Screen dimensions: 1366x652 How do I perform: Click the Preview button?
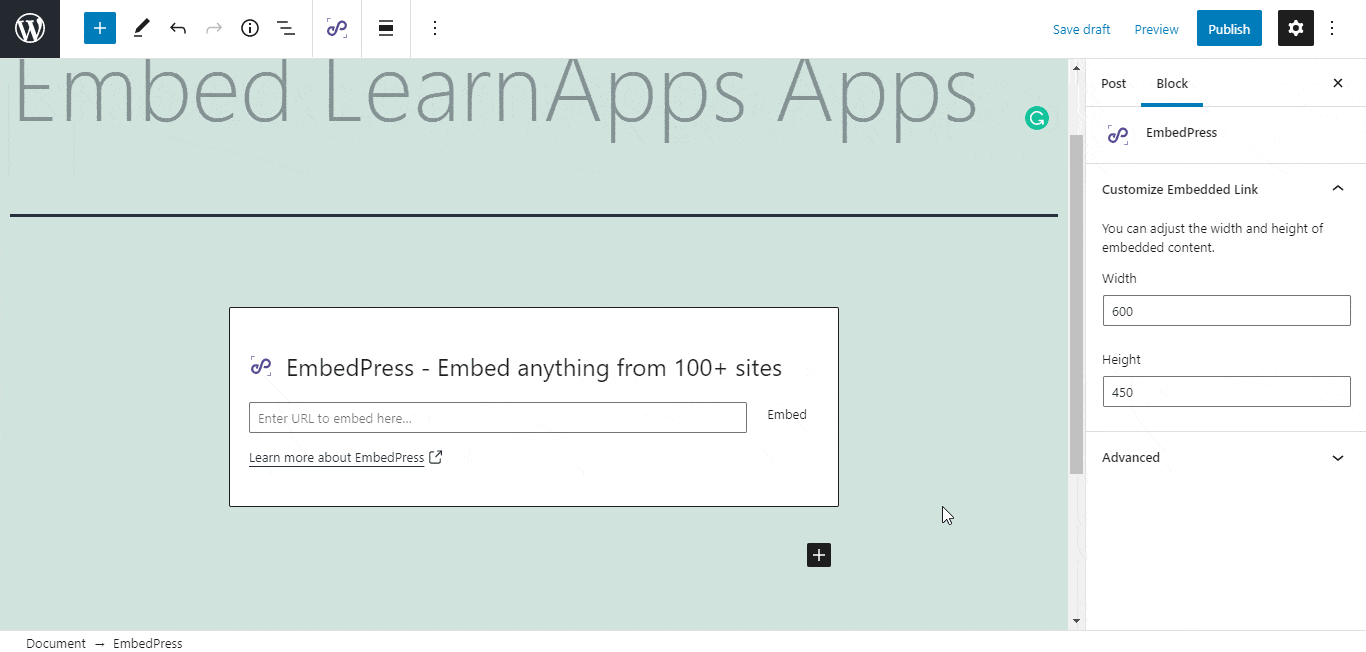pyautogui.click(x=1156, y=29)
